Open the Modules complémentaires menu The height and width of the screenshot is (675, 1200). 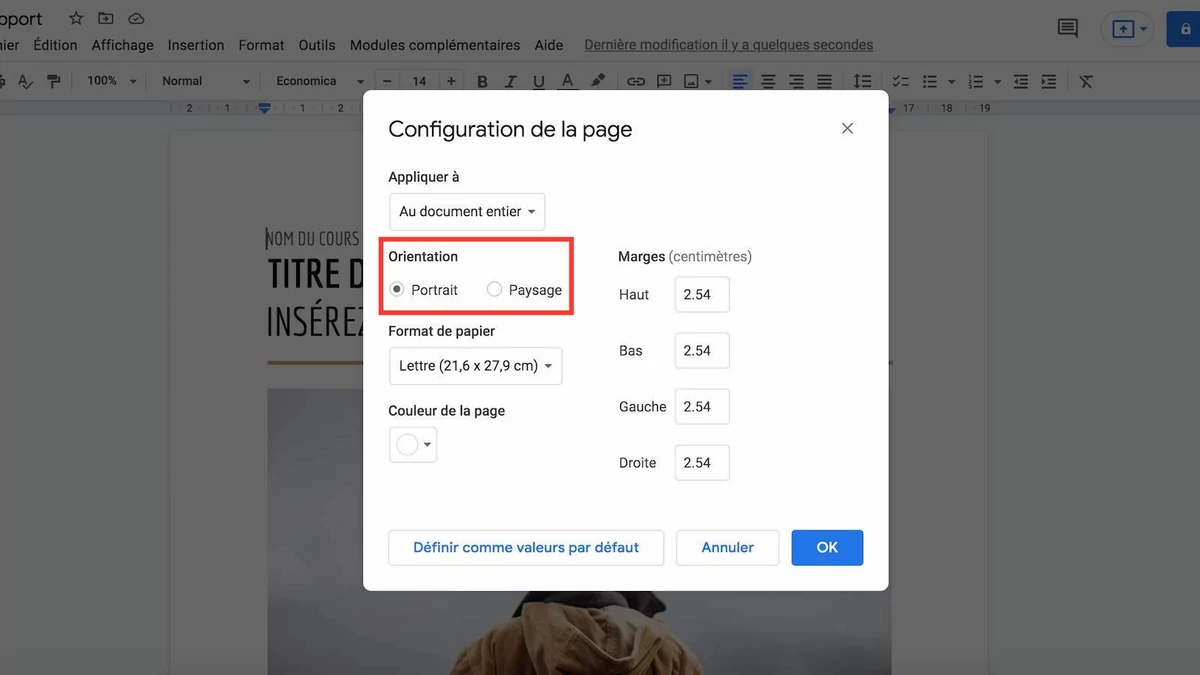pyautogui.click(x=435, y=45)
